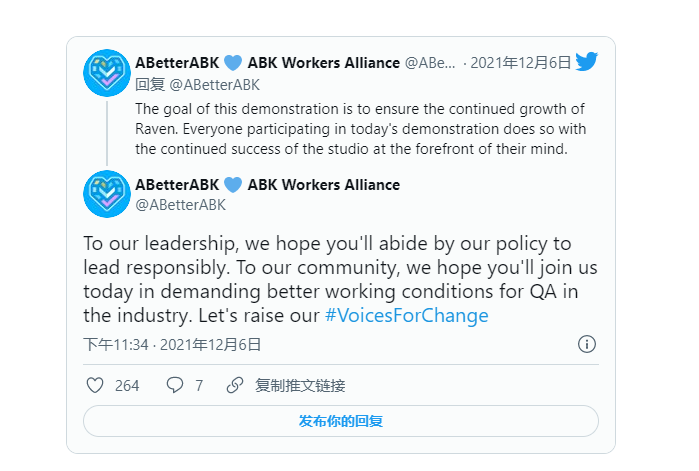Click the 复制推文链接 copy link text
Screen dimensions: 699x471
tap(300, 385)
